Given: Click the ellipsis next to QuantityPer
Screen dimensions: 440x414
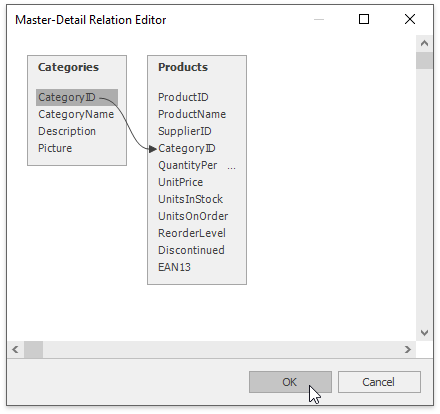Looking at the screenshot, I should pyautogui.click(x=231, y=168).
